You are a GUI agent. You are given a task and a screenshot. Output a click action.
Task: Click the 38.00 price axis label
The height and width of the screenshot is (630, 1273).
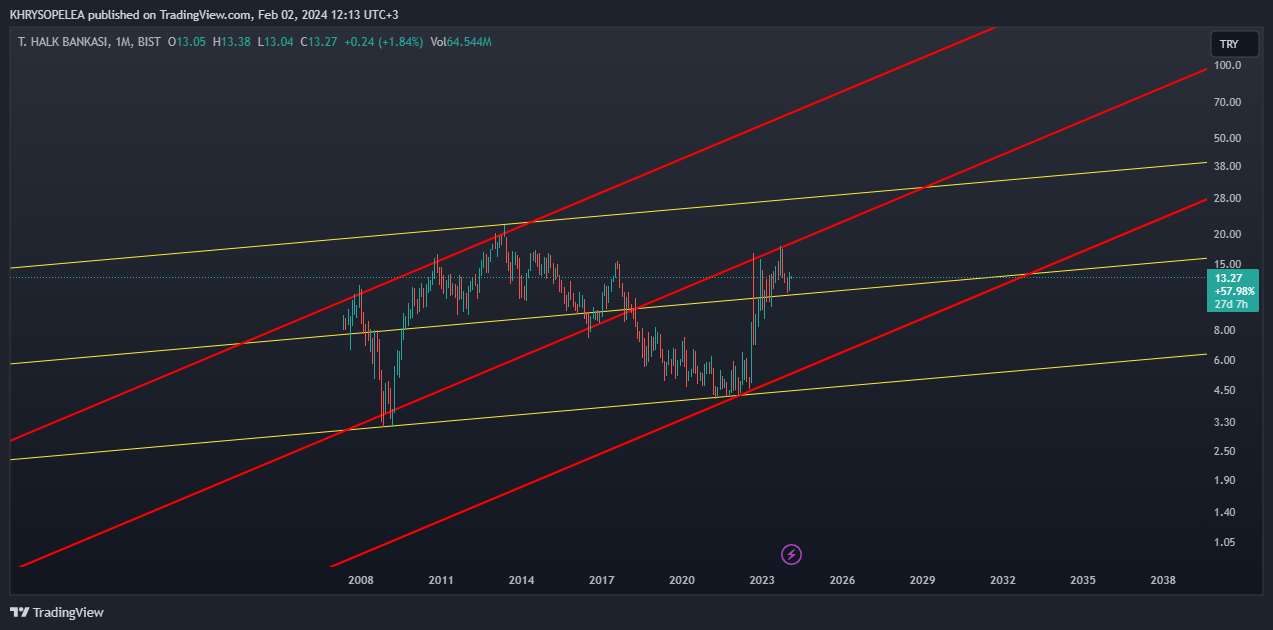pyautogui.click(x=1227, y=166)
